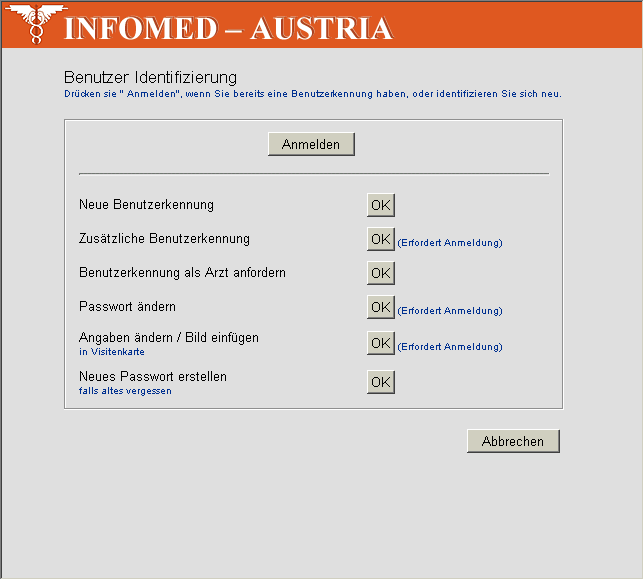The height and width of the screenshot is (580, 644).
Task: Click '(Erfordert Anmeldung)' in Angaben ändern row
Action: click(x=450, y=347)
